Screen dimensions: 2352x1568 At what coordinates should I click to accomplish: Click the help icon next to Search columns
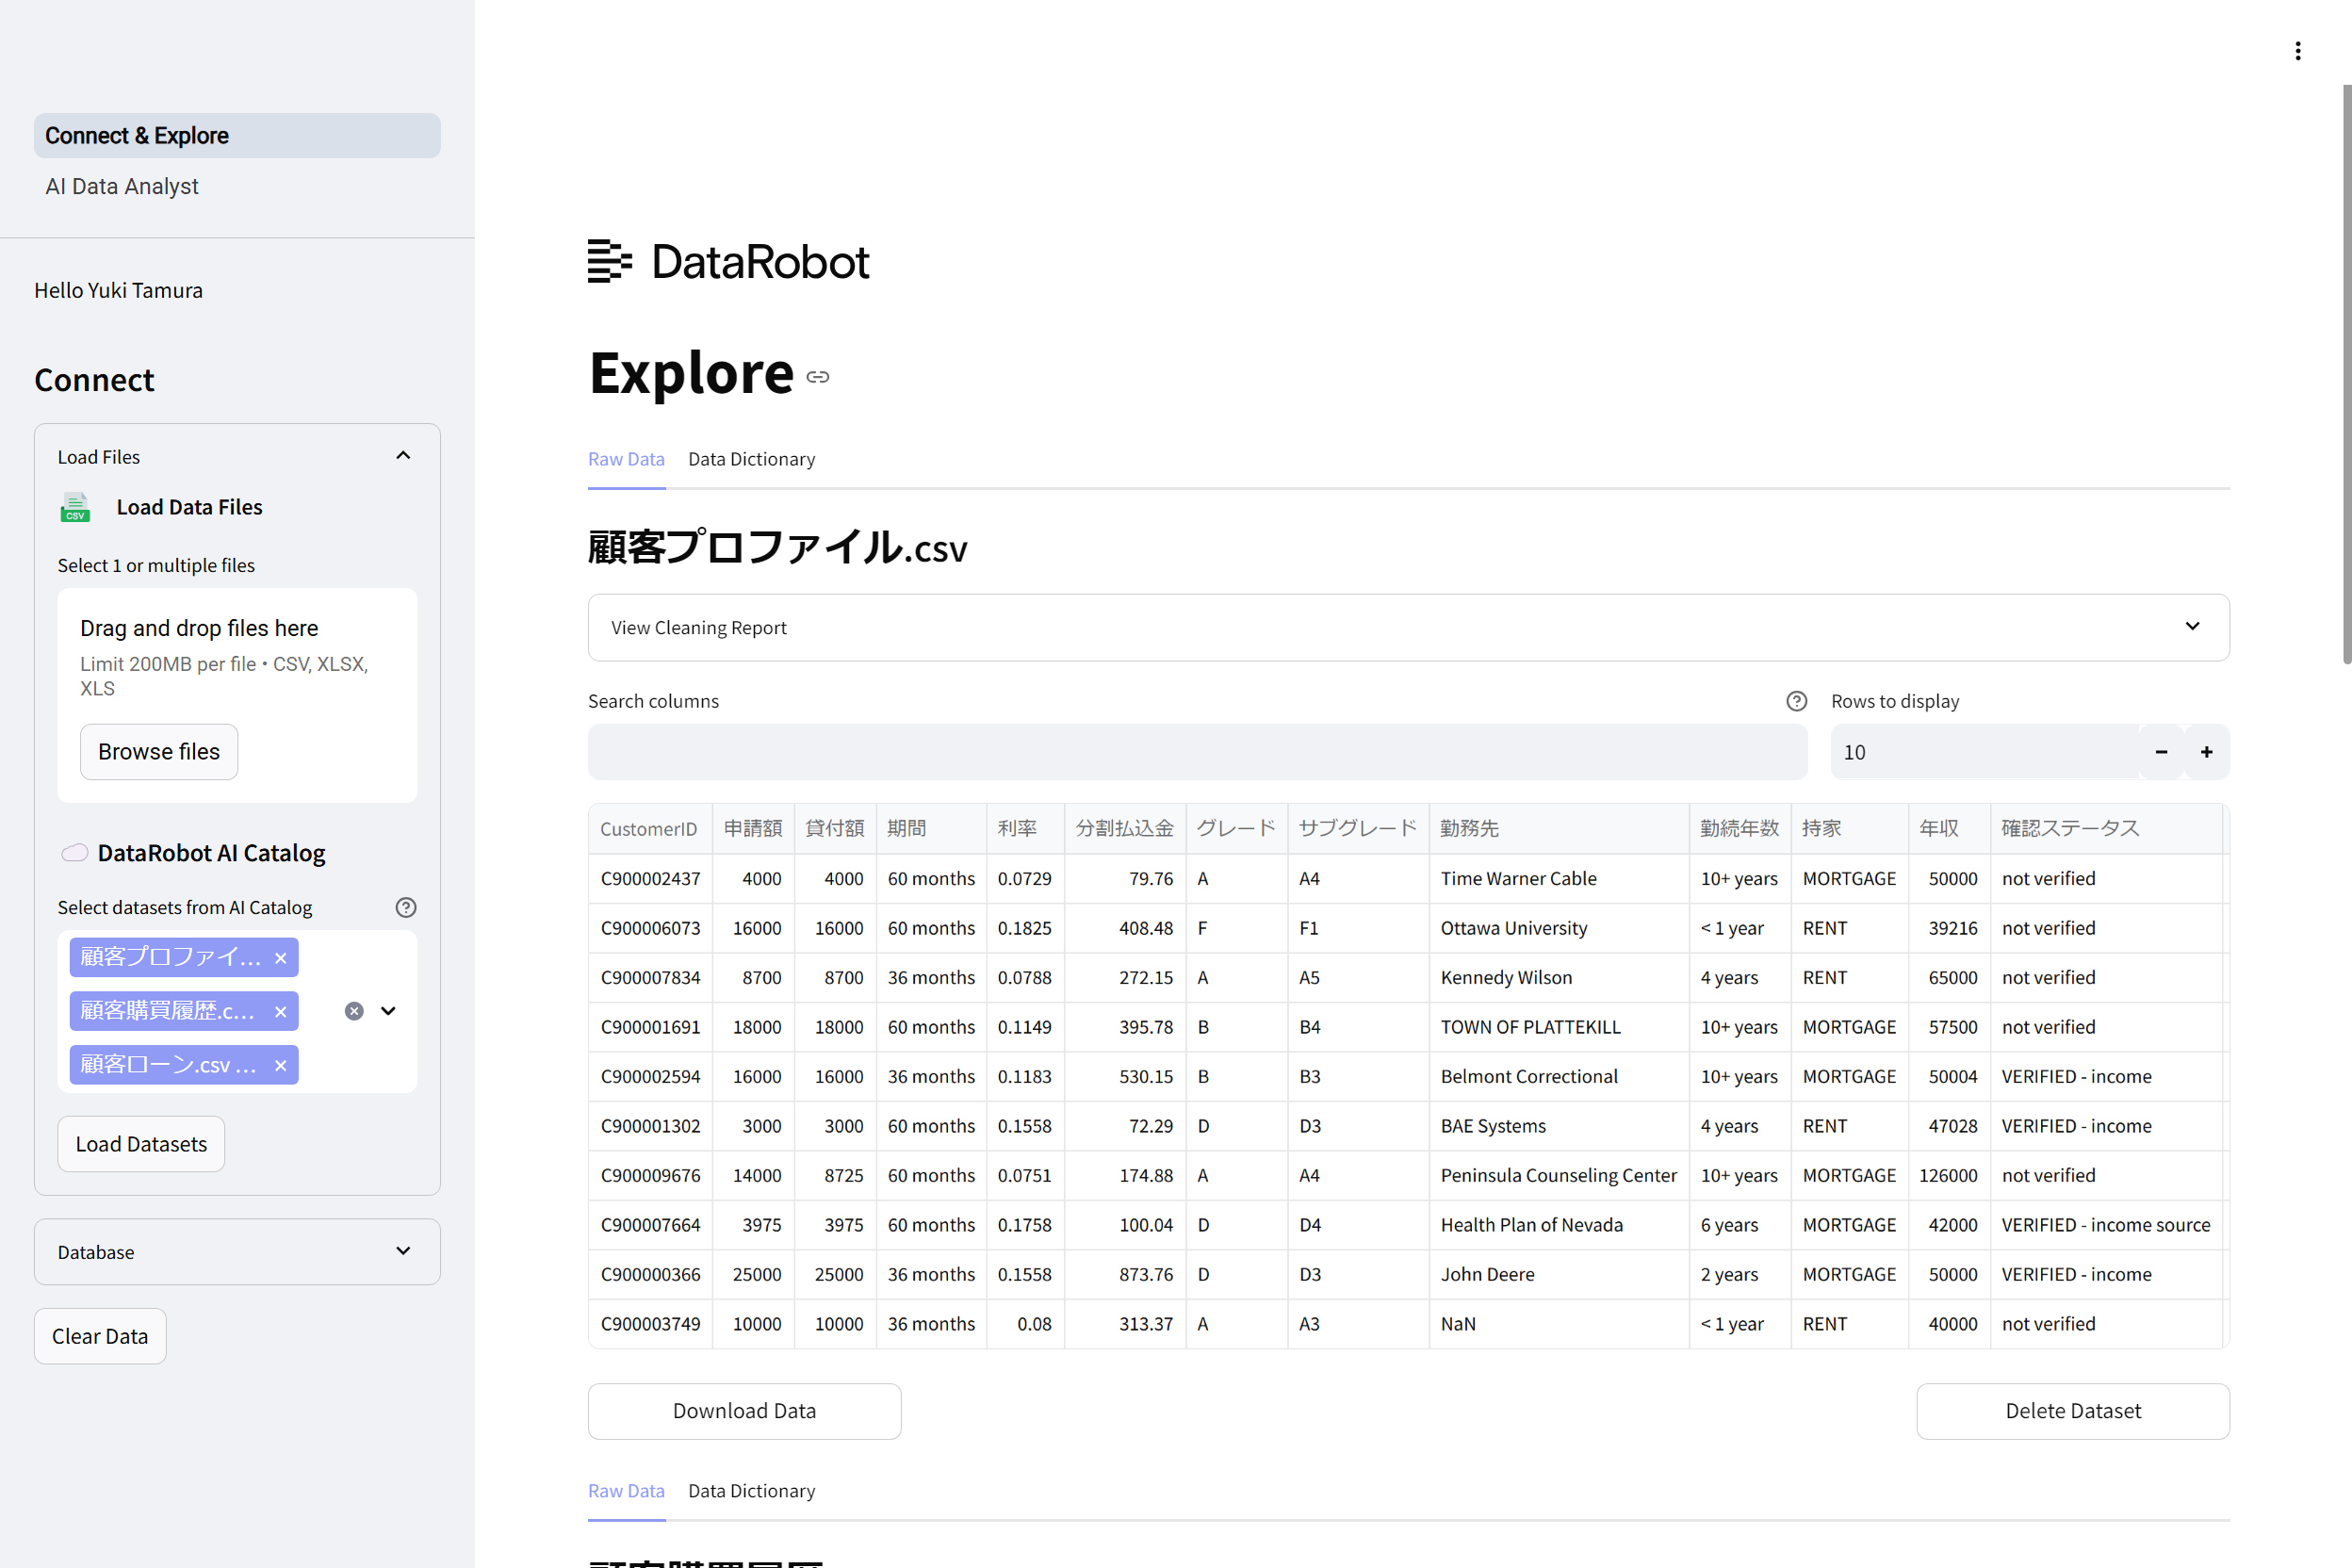pyautogui.click(x=1796, y=701)
